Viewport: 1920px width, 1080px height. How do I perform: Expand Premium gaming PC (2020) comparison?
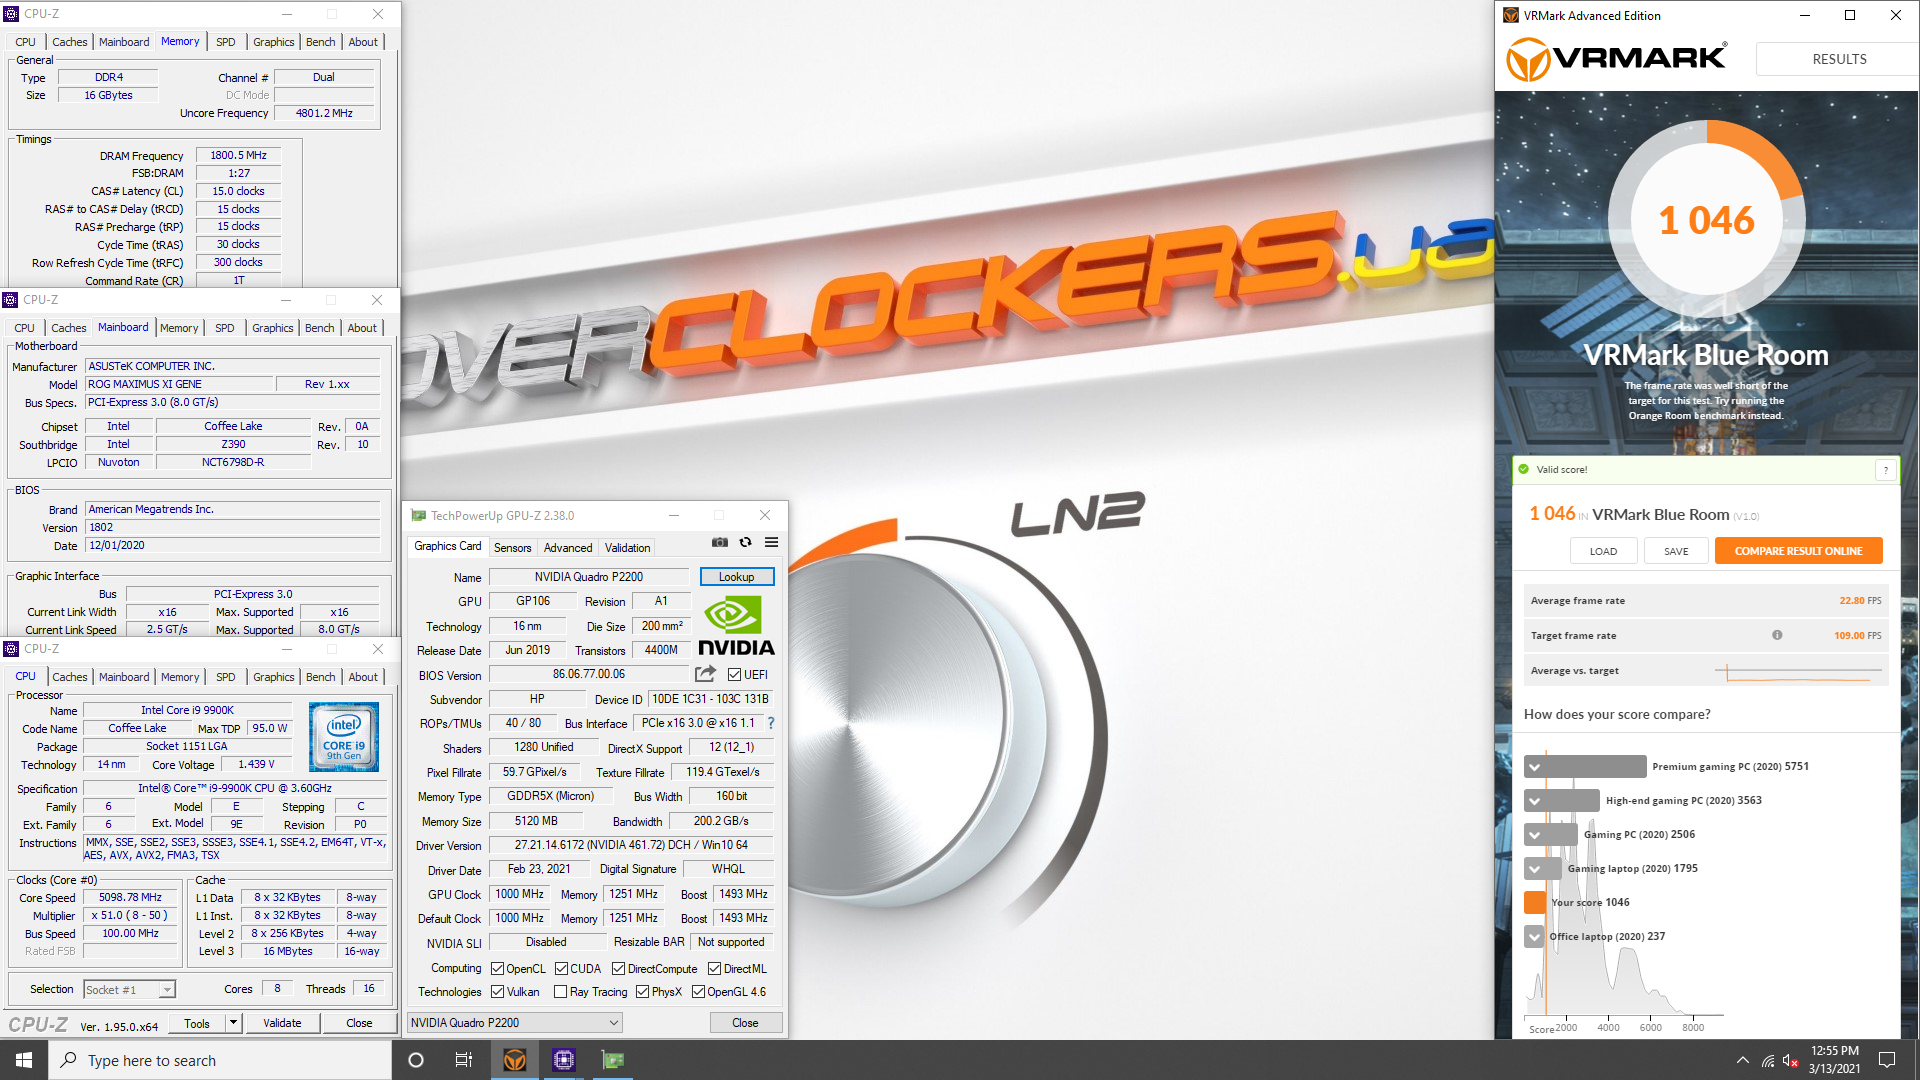point(1535,767)
